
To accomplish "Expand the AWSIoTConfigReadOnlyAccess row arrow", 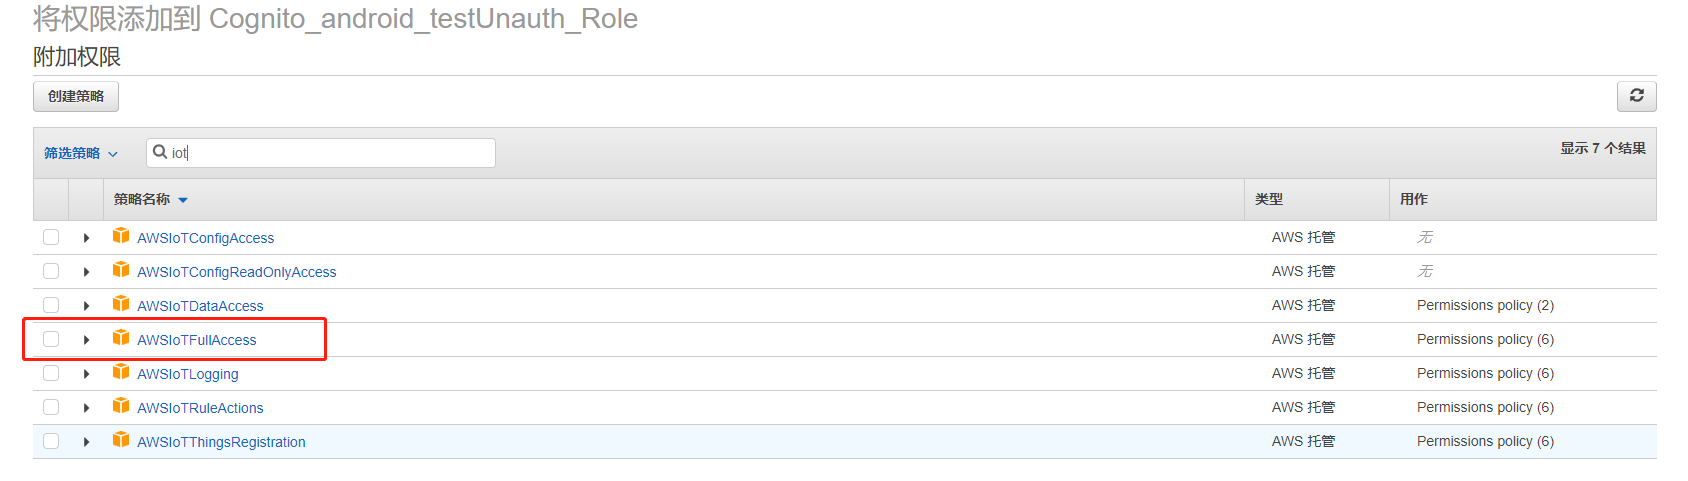I will [x=87, y=272].
